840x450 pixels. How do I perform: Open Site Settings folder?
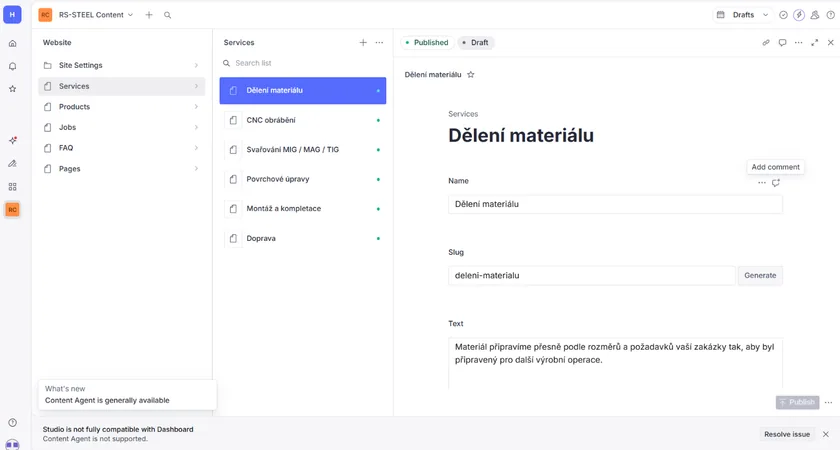pos(122,65)
